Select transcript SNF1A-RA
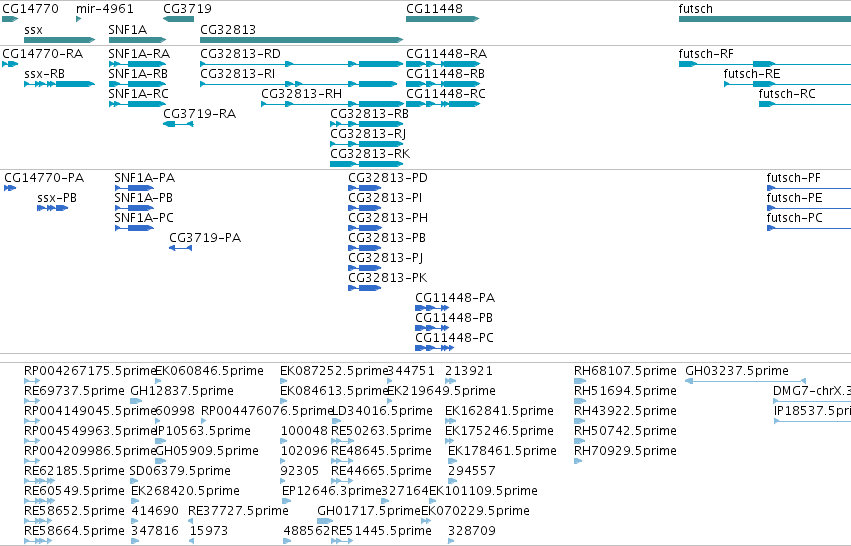 [x=139, y=54]
